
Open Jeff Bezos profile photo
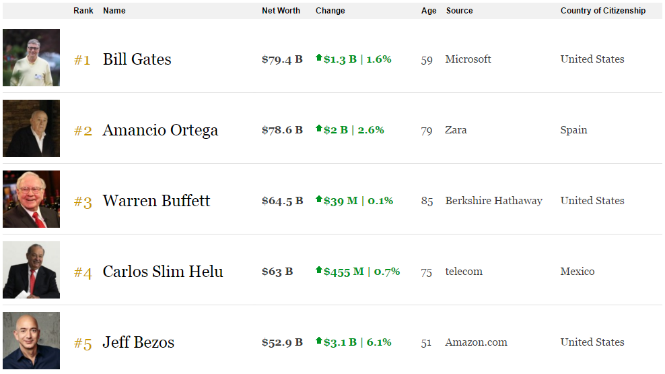31,341
